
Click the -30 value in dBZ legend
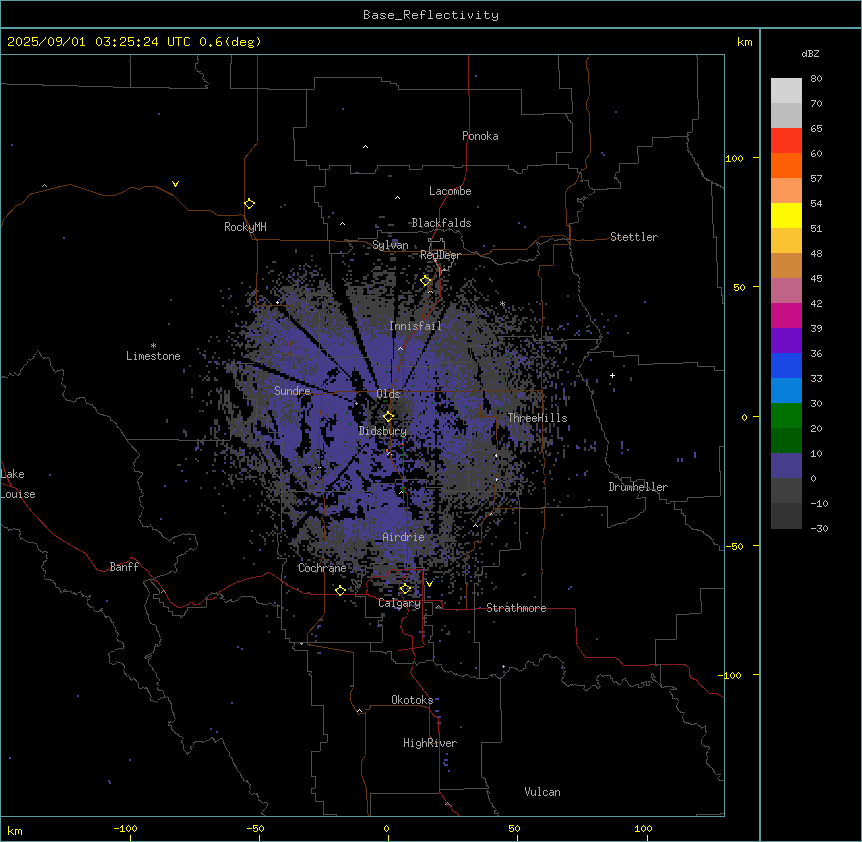819,528
